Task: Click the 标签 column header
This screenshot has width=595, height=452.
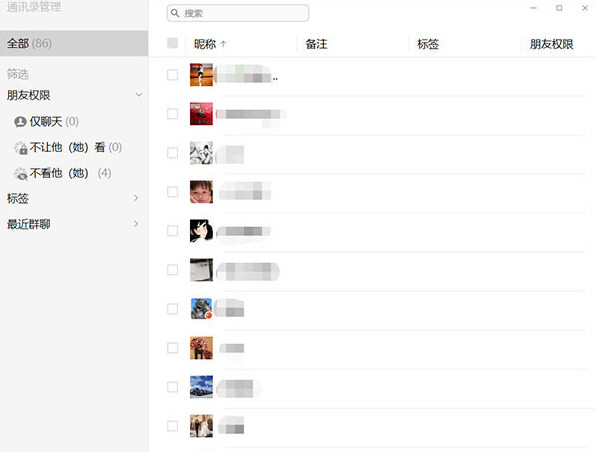Action: (428, 44)
